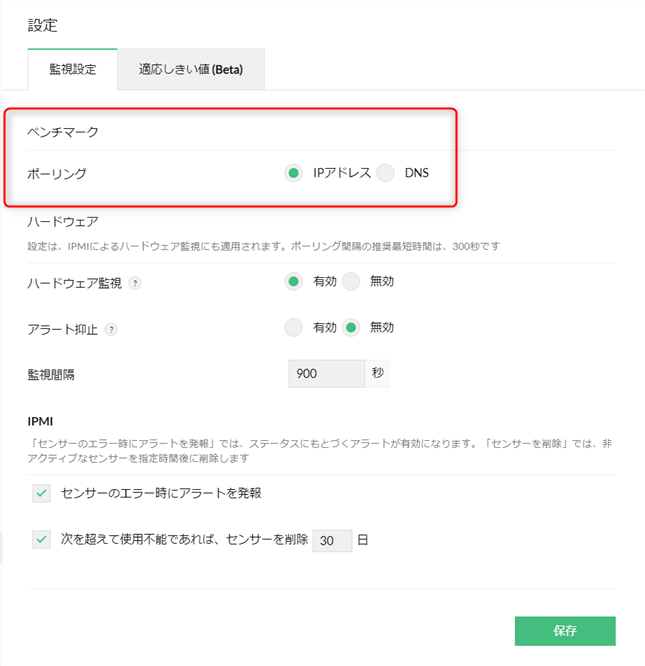The height and width of the screenshot is (666, 645).
Task: Click the 監視間隔 field showing 900
Action: (325, 374)
